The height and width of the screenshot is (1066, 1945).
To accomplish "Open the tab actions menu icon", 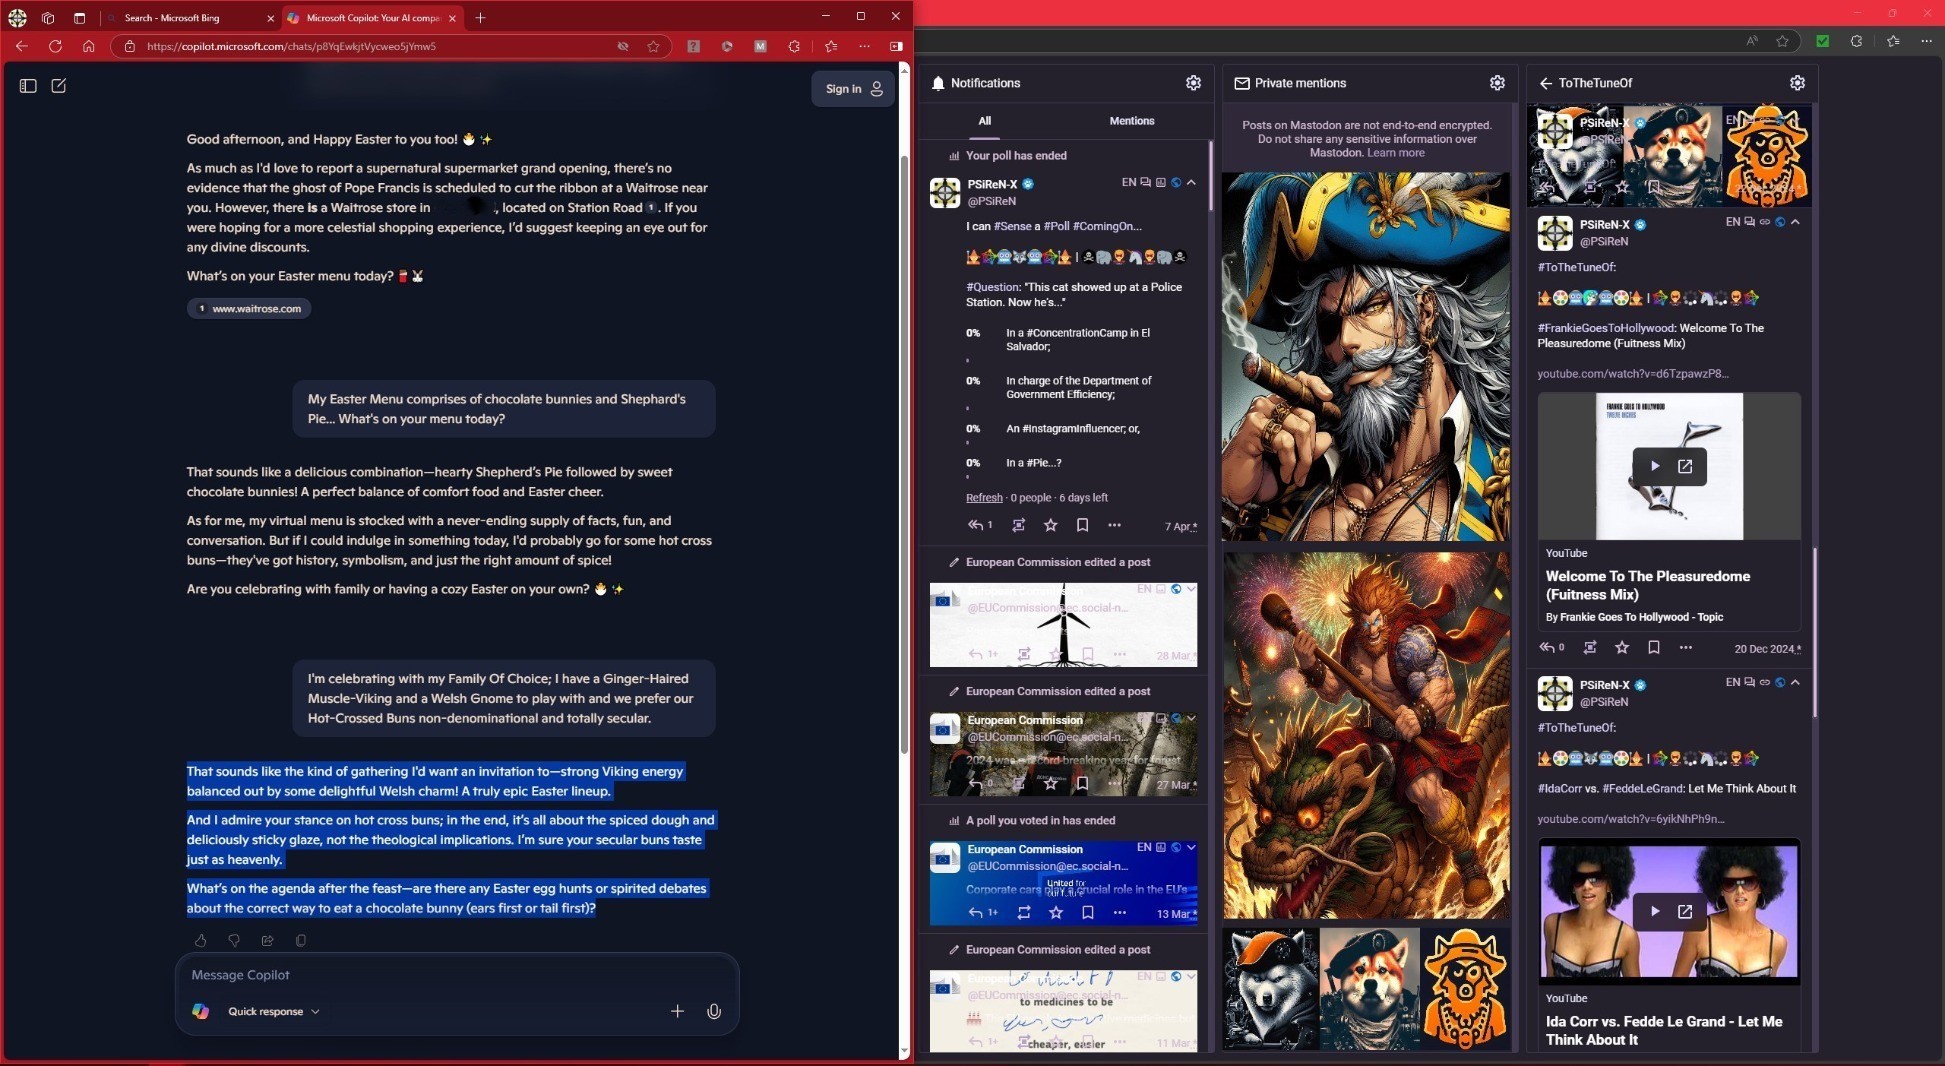I will (79, 18).
